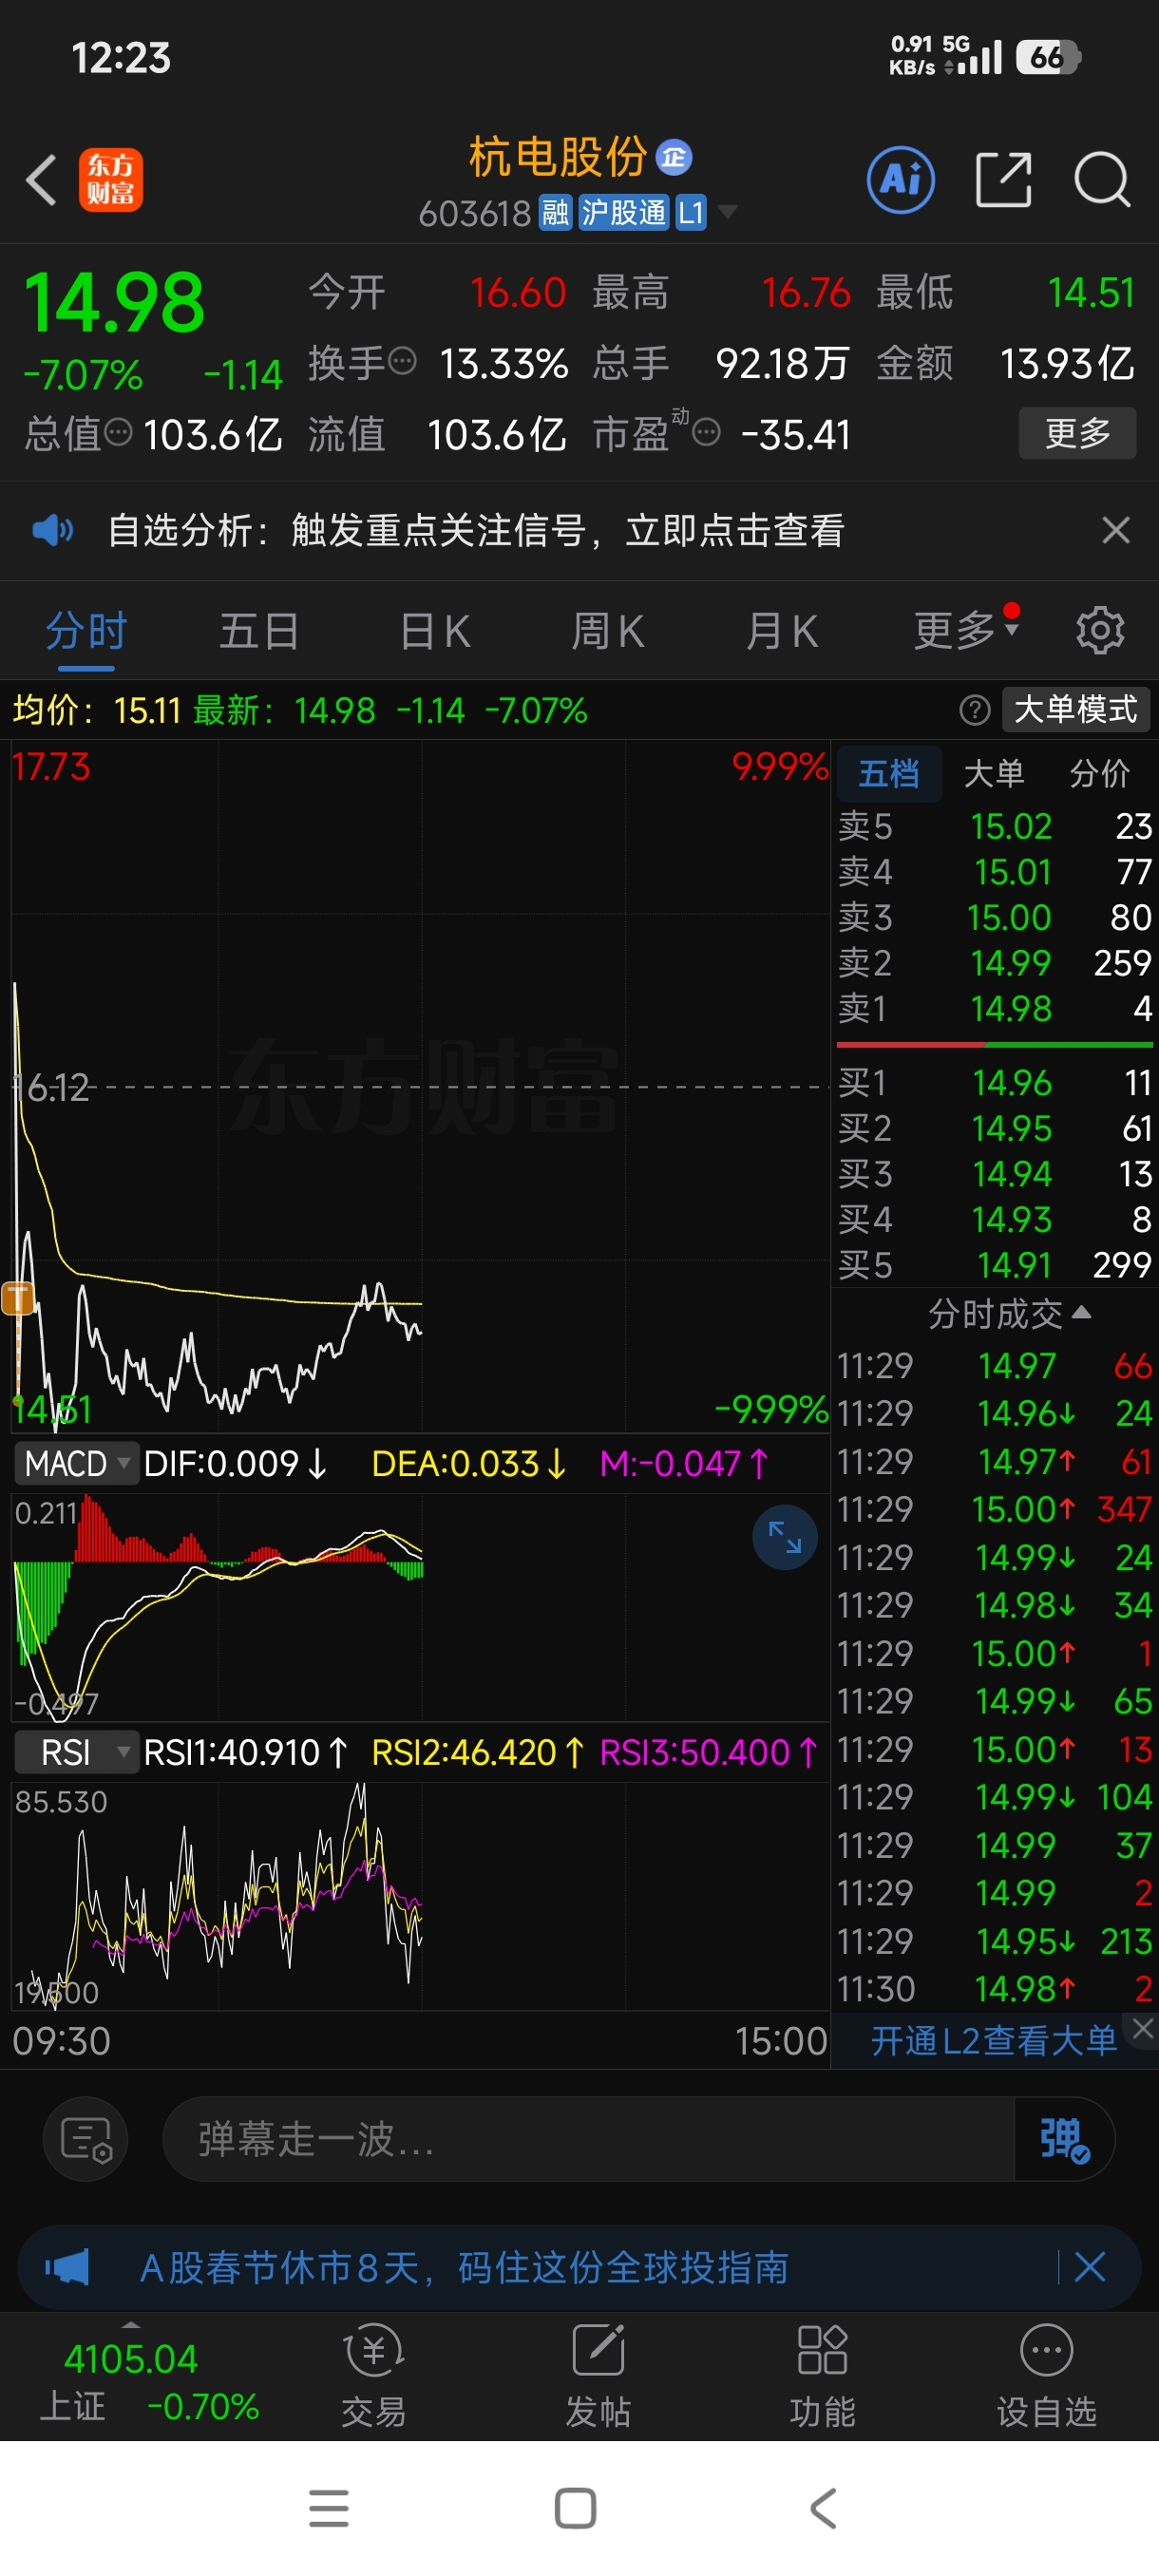Tap the share icon in the header
The image size is (1159, 2576).
1003,180
